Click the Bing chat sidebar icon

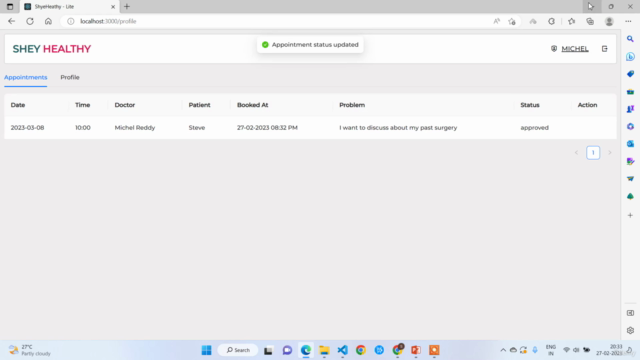tap(630, 57)
